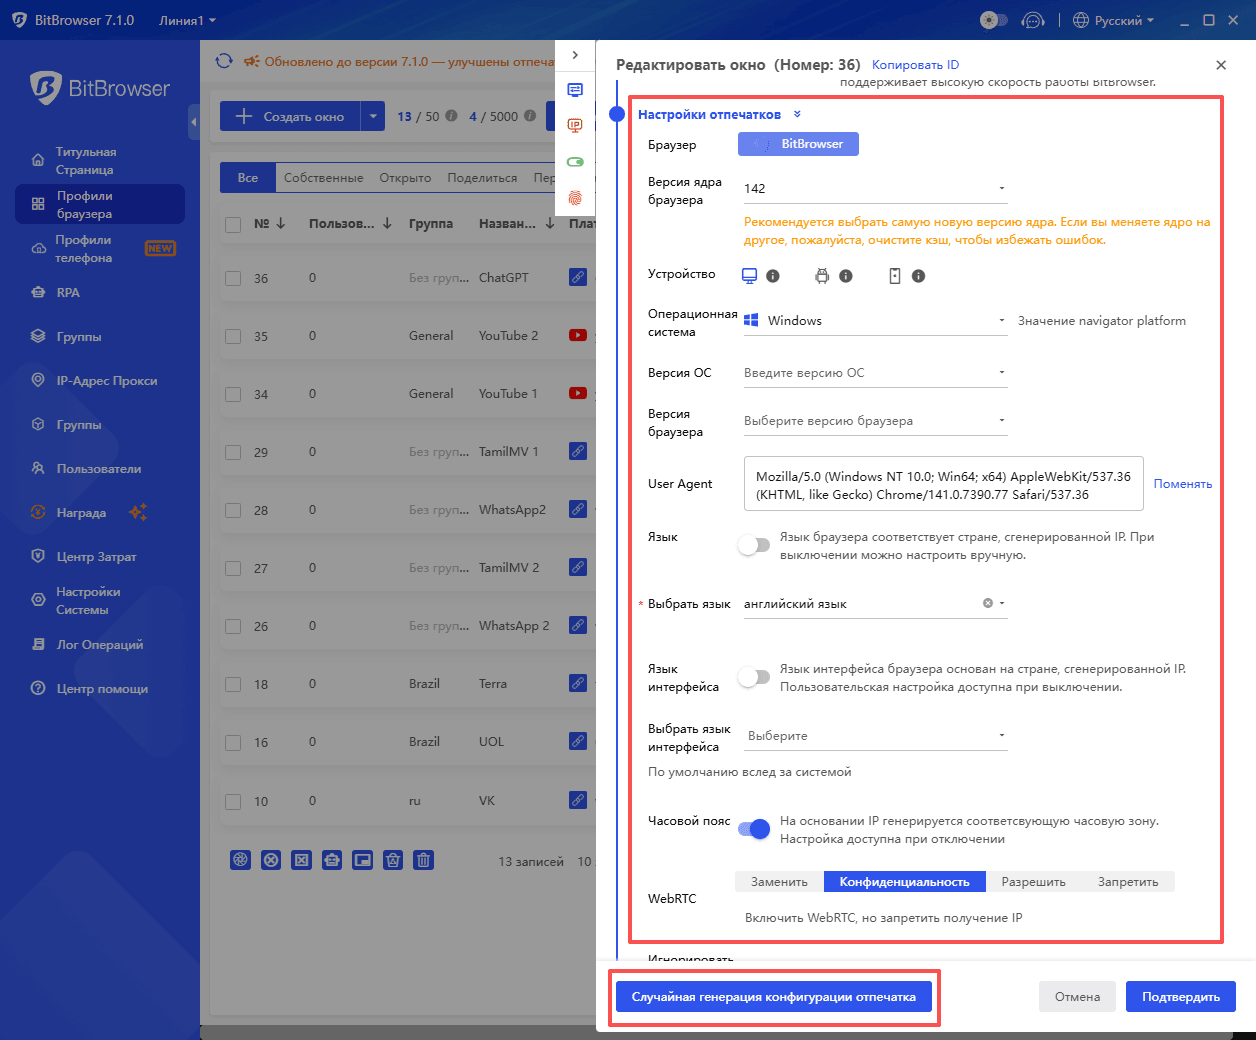Click the fingerprint icon in the side panel
Image resolution: width=1256 pixels, height=1040 pixels.
point(575,199)
